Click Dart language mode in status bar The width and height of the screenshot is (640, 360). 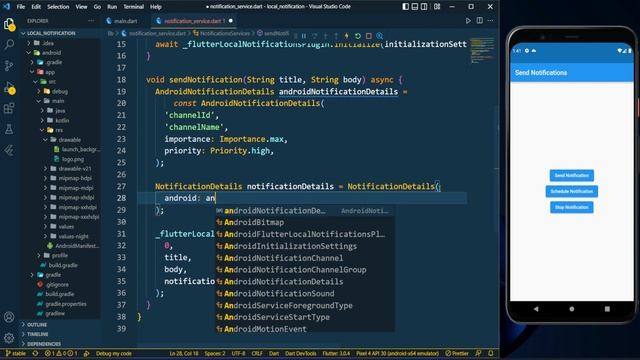[274, 353]
